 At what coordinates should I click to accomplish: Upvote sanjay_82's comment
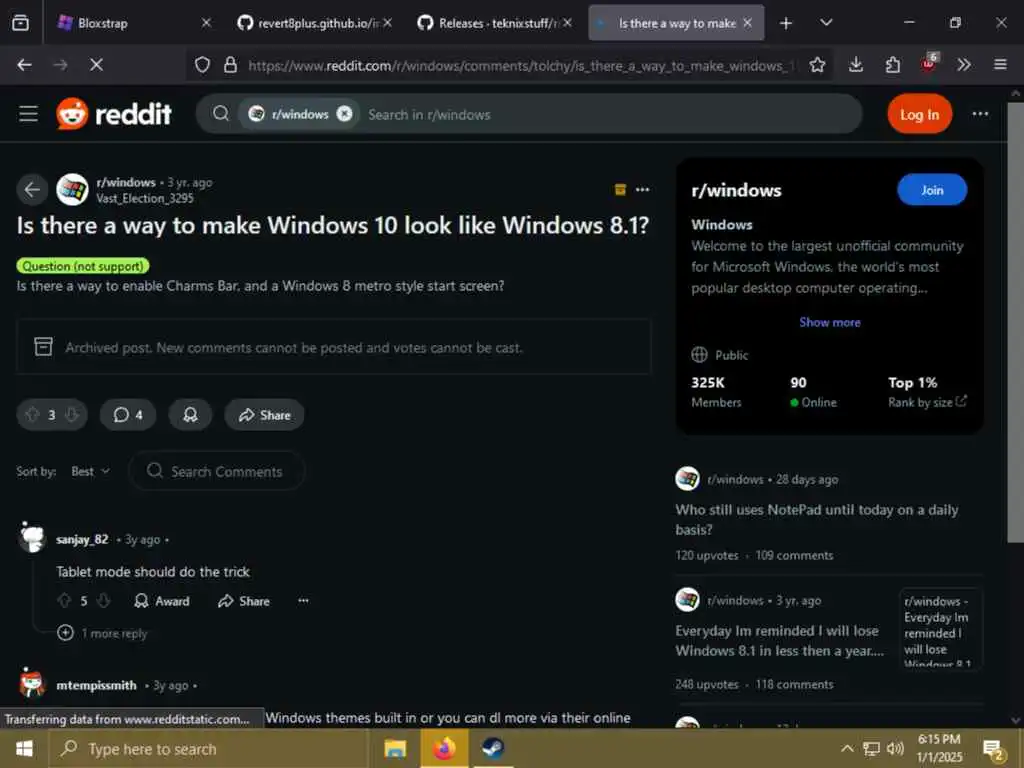(x=64, y=601)
